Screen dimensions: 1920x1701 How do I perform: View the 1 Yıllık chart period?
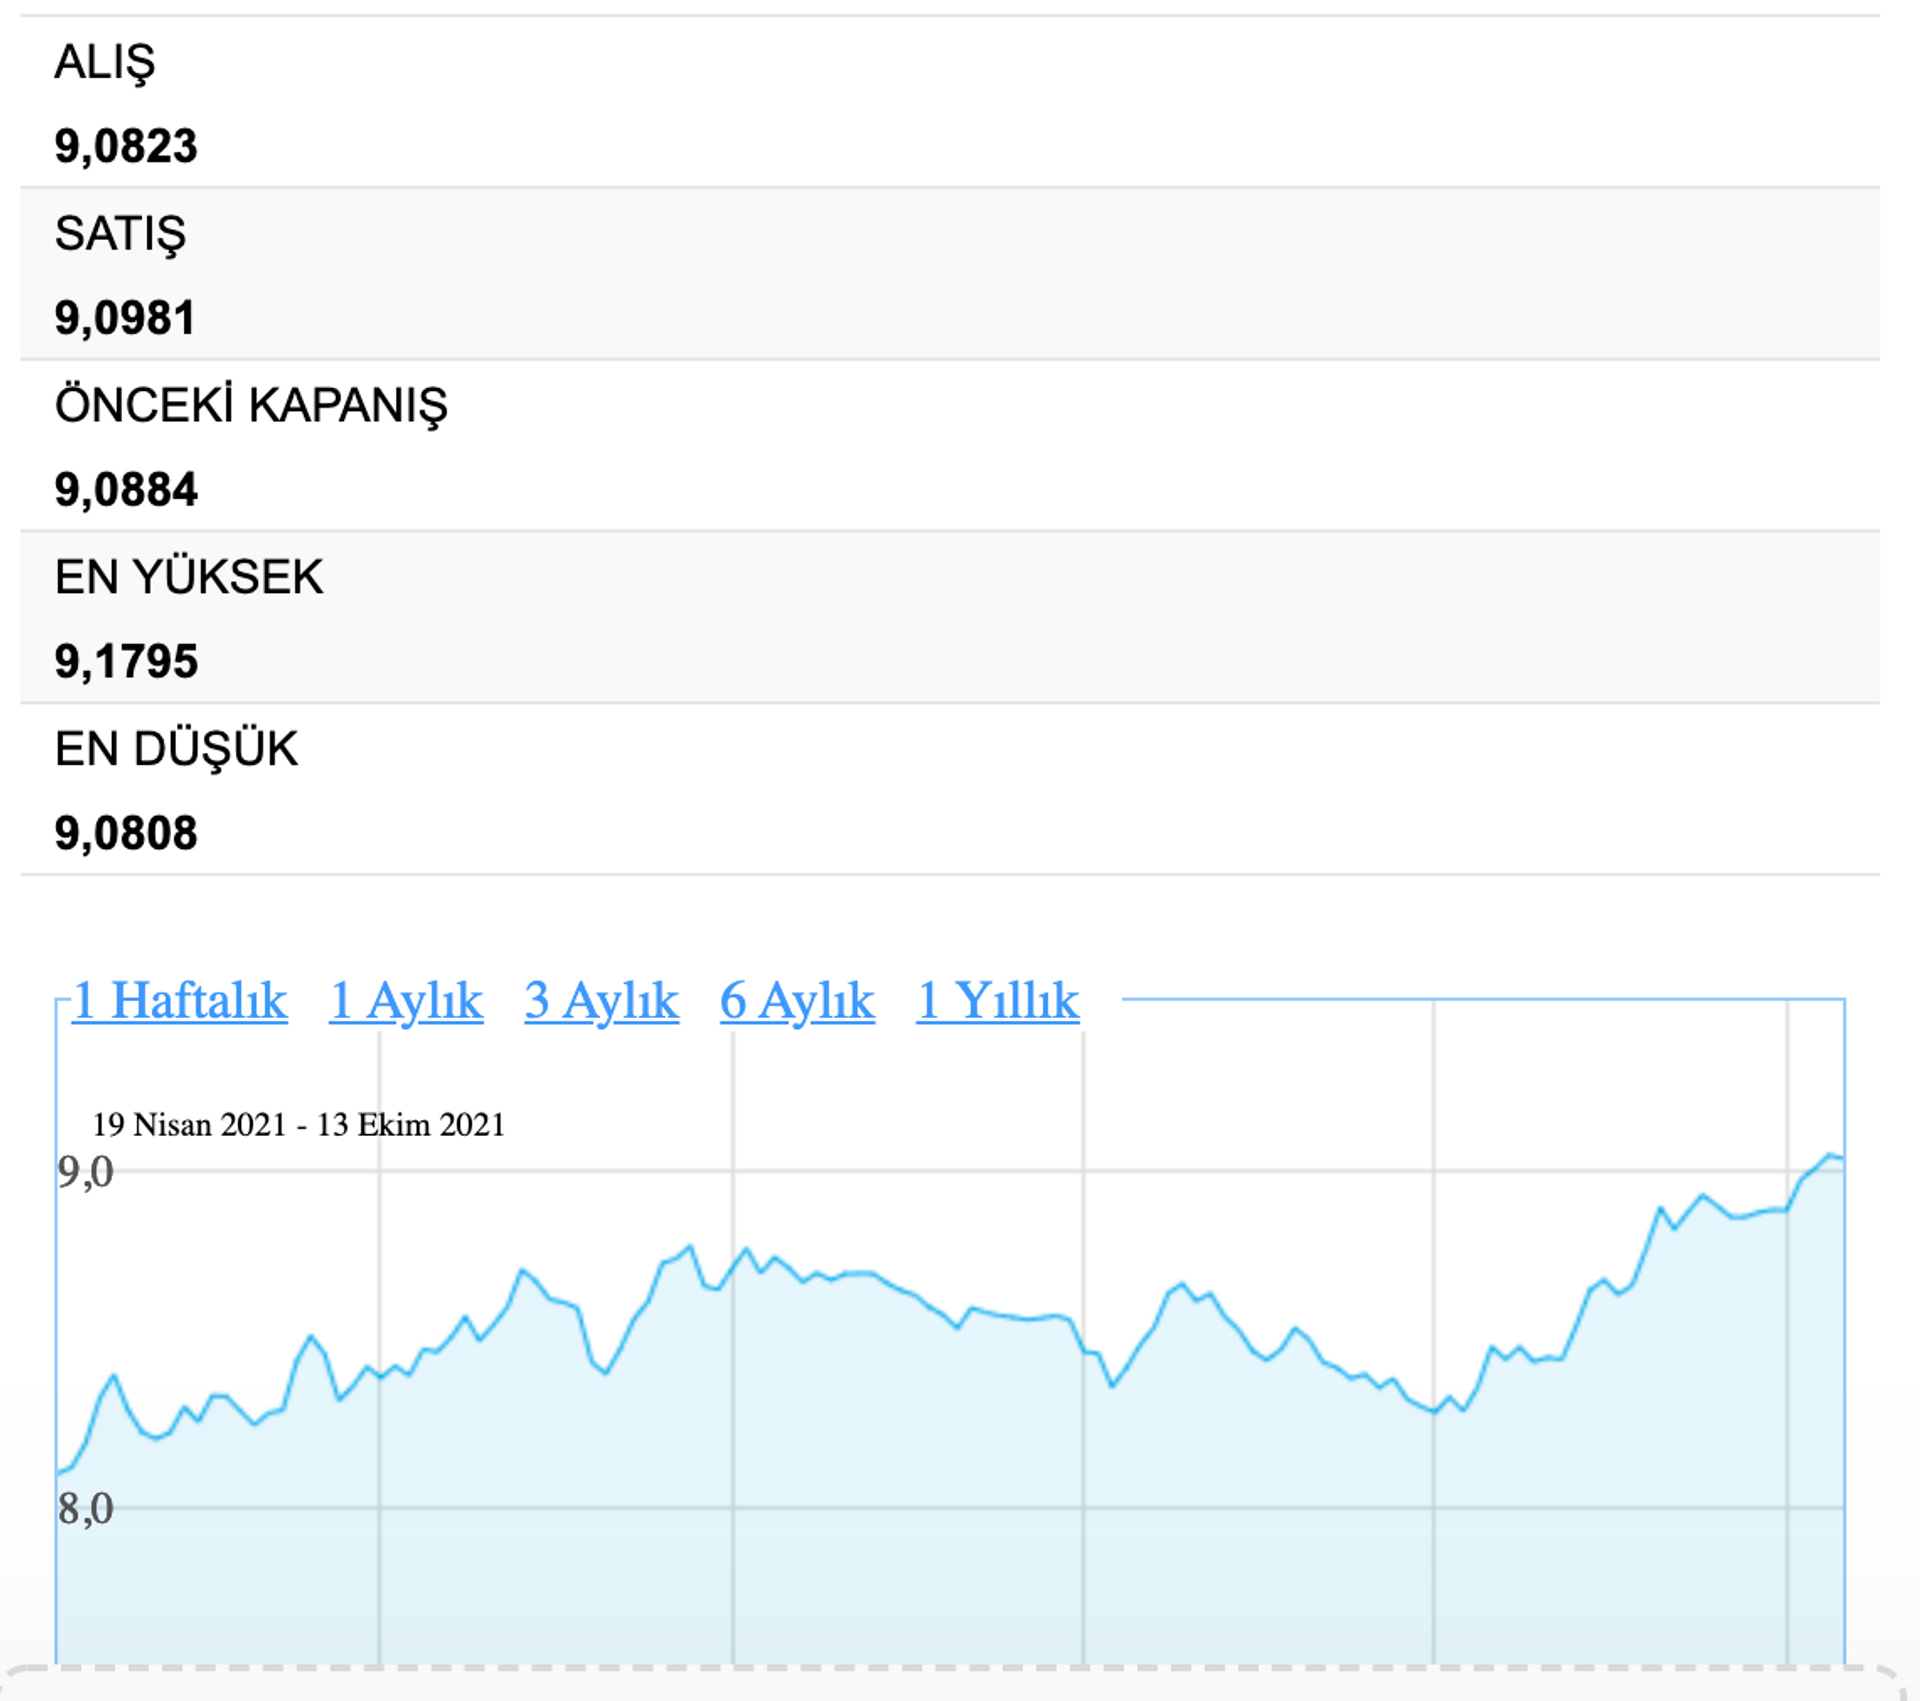pyautogui.click(x=998, y=1001)
